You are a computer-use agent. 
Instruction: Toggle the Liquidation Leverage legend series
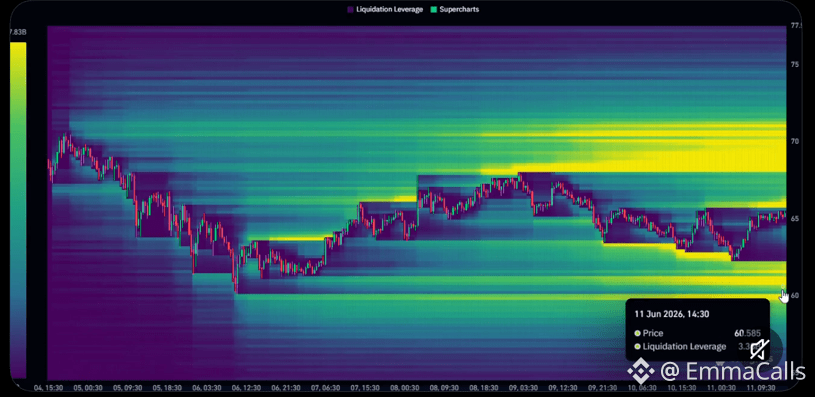(385, 9)
